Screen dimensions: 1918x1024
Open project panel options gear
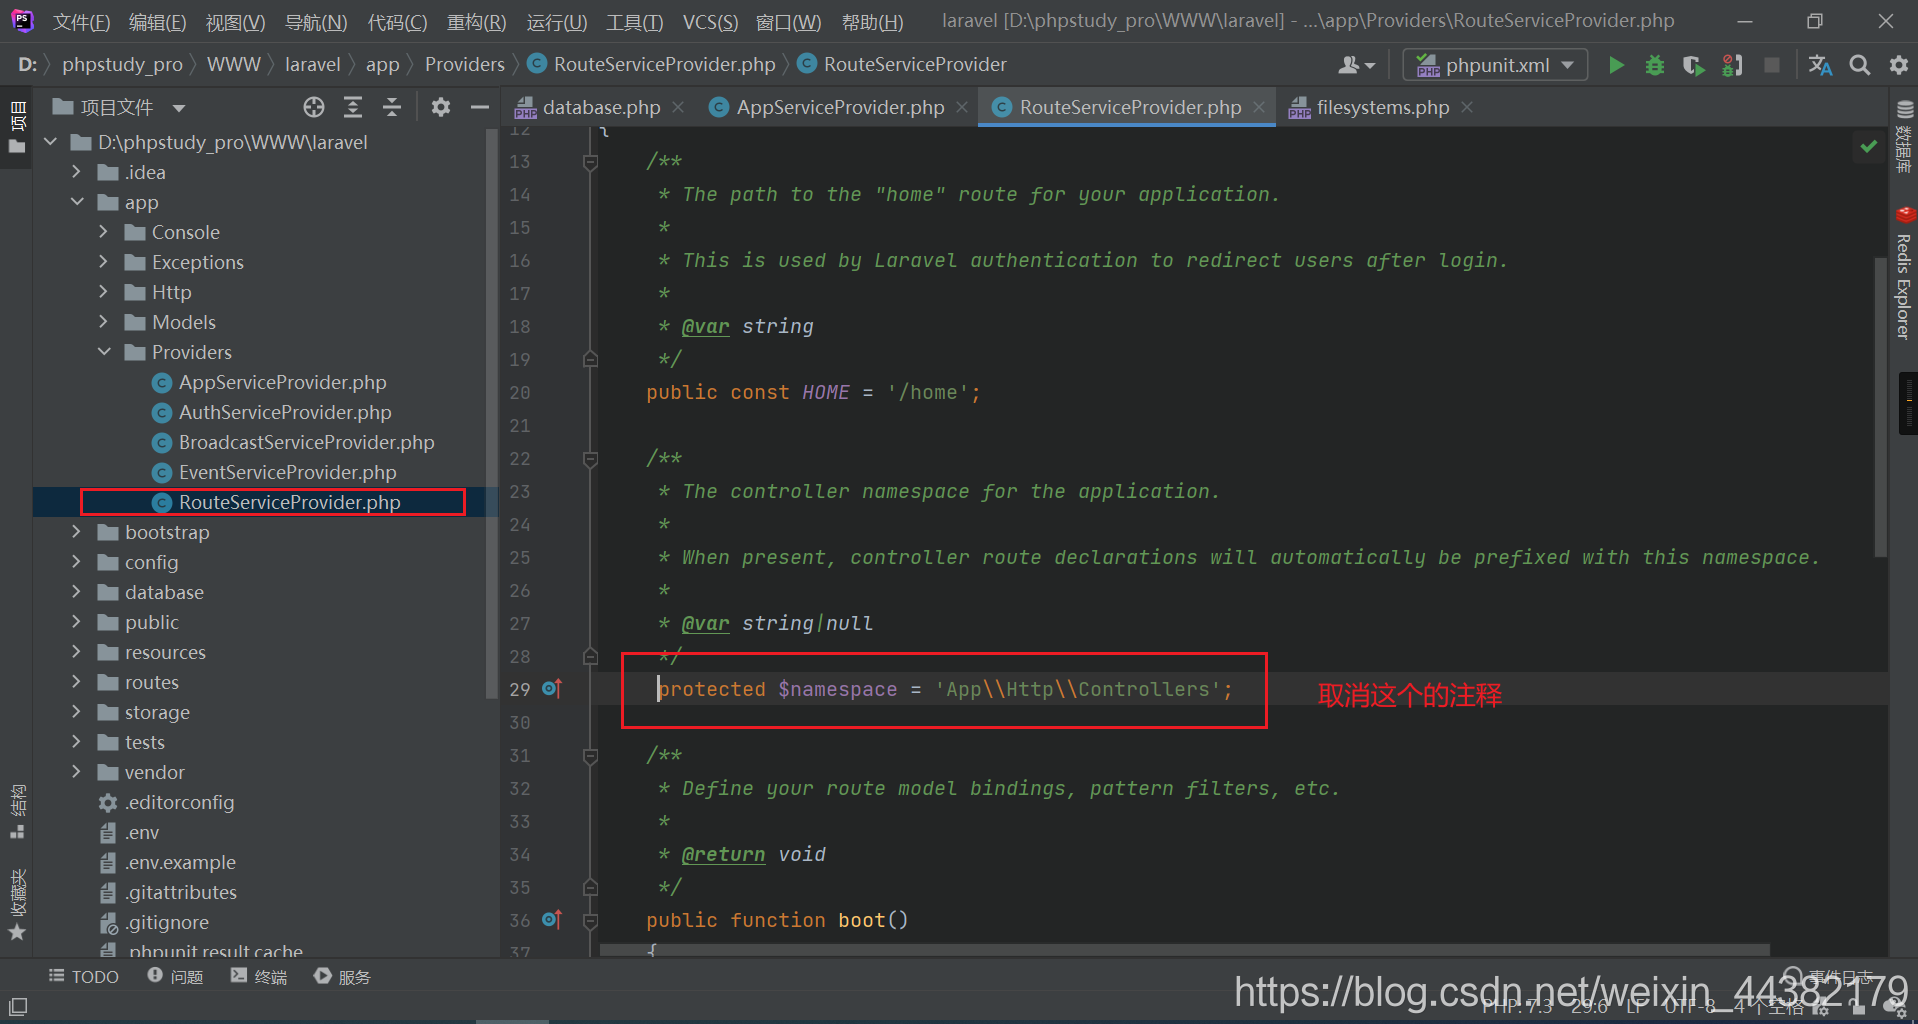(441, 107)
